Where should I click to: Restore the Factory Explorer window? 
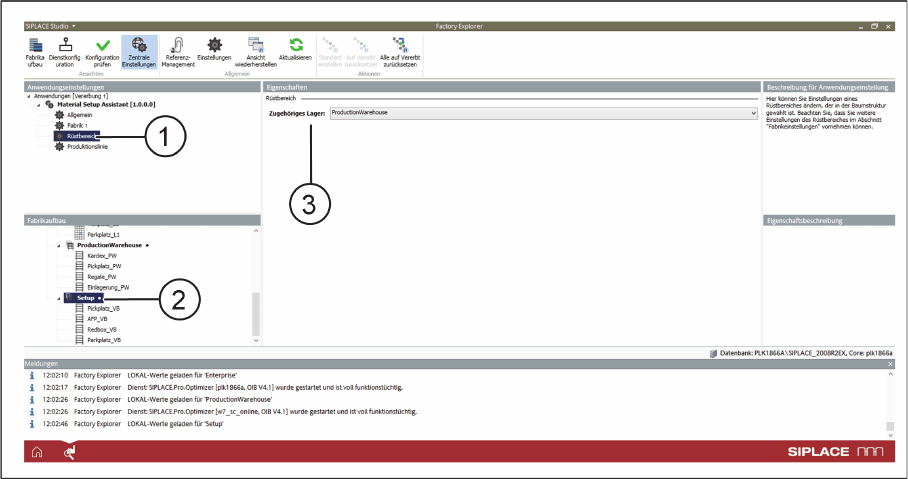coord(874,26)
